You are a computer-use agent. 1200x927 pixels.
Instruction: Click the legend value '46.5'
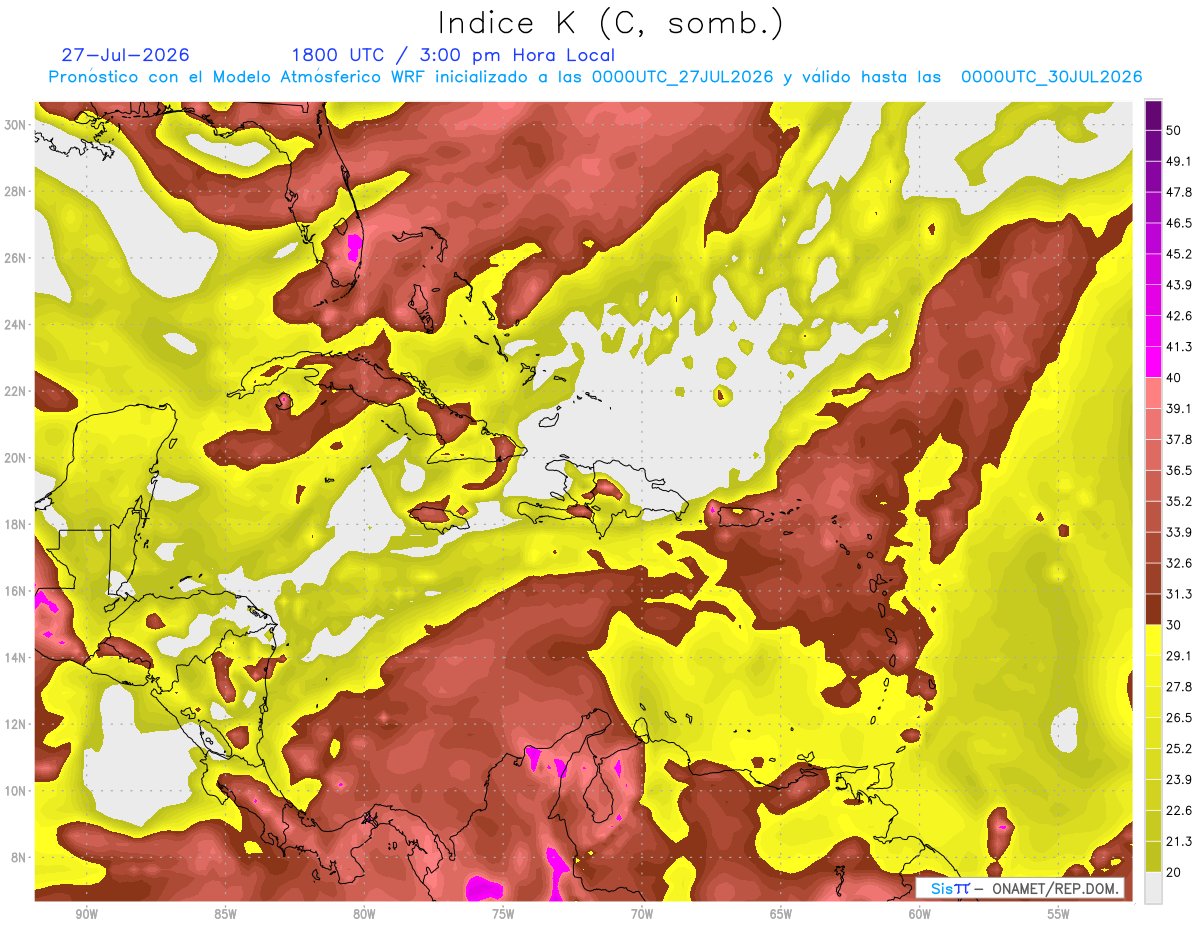[x=1179, y=223]
